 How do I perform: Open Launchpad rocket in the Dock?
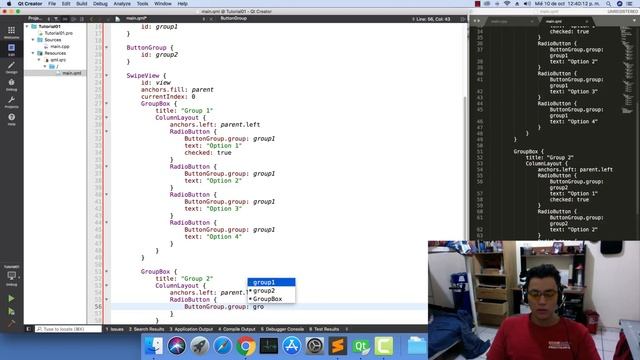[x=200, y=346]
